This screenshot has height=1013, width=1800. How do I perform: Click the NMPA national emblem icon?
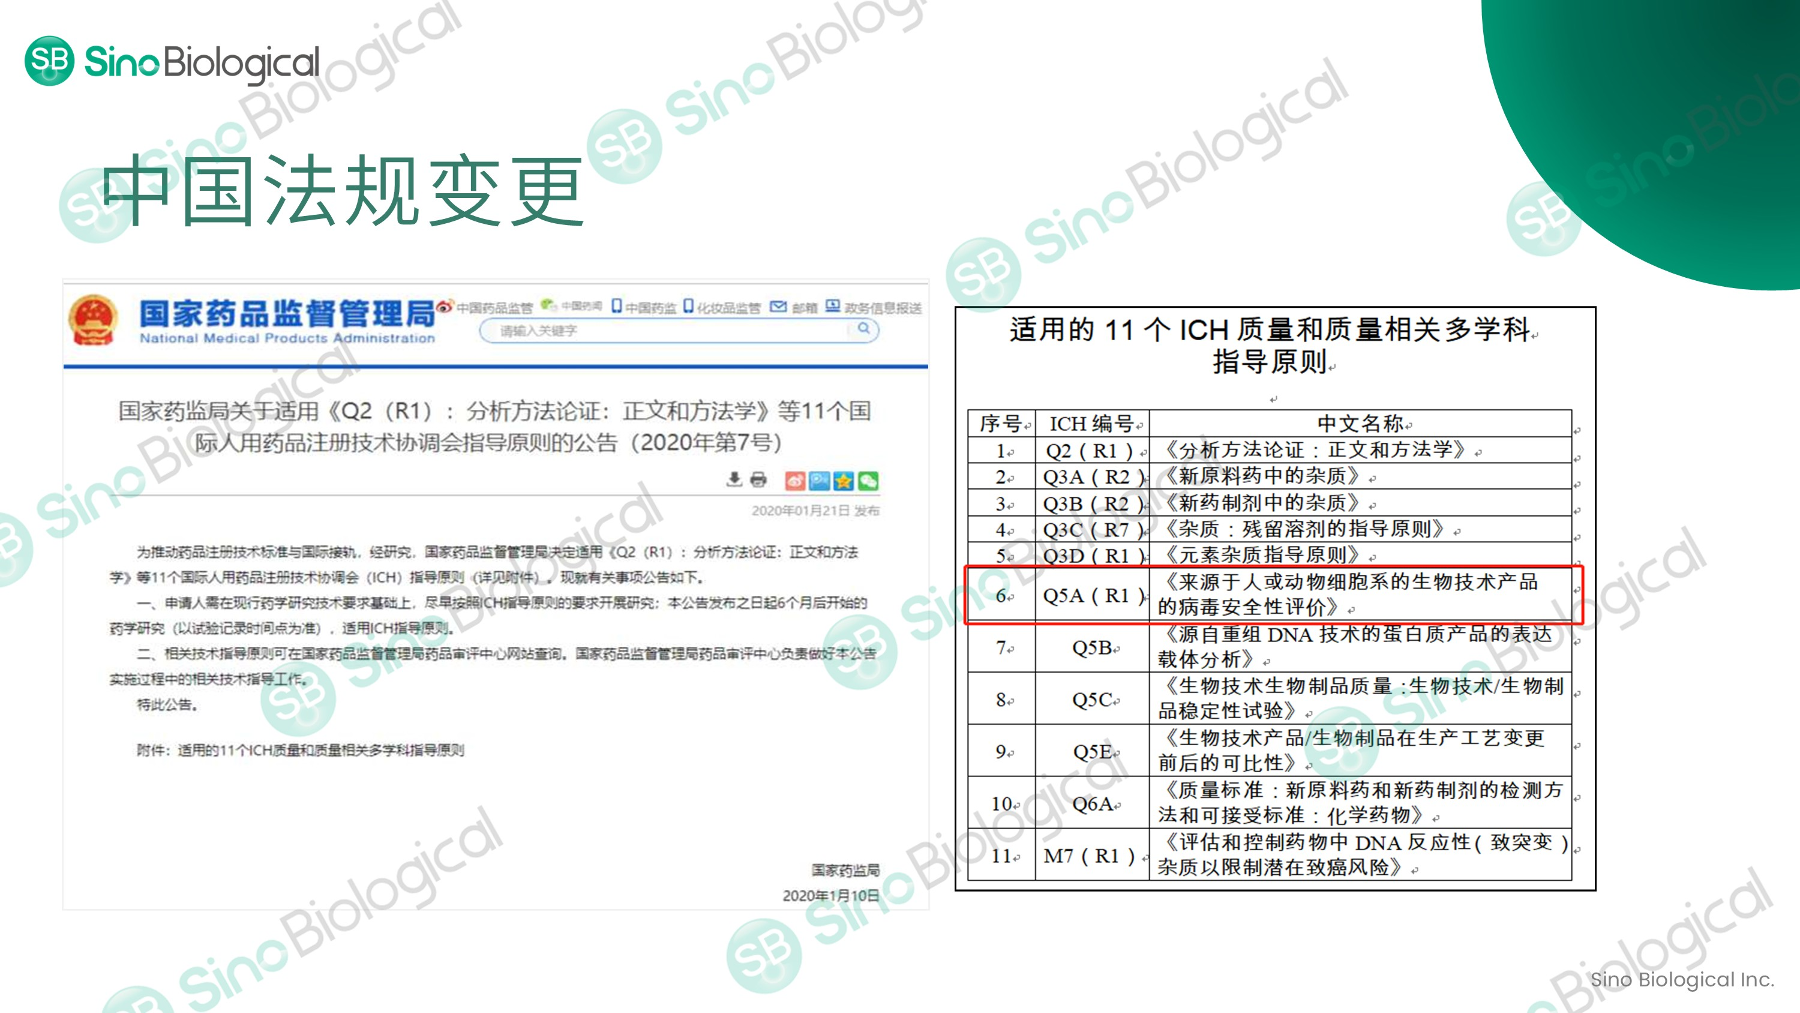93,320
